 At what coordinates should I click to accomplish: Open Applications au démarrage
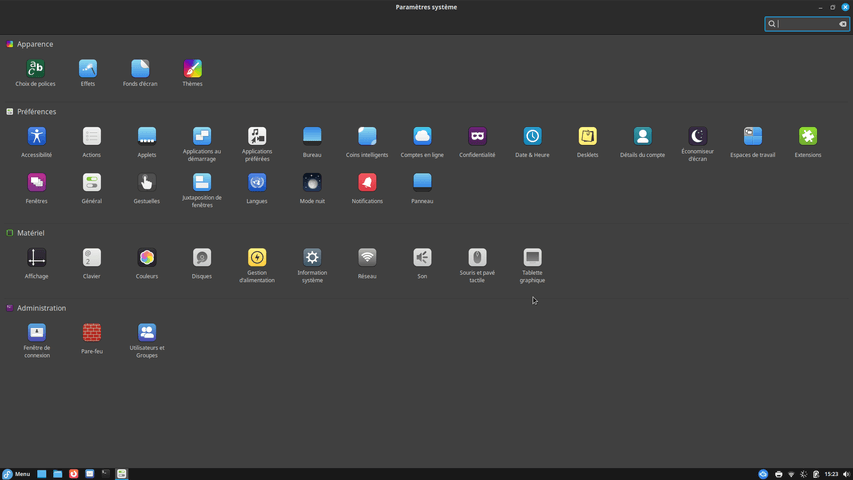202,144
